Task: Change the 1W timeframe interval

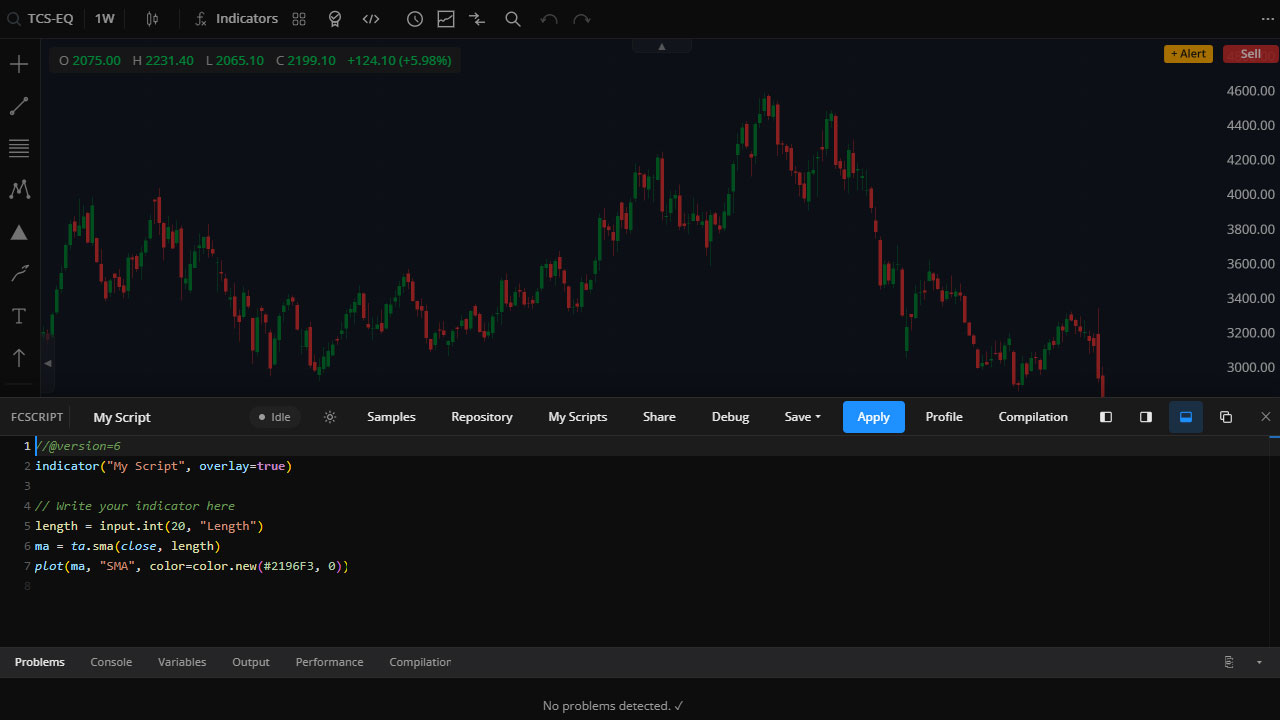Action: point(104,18)
